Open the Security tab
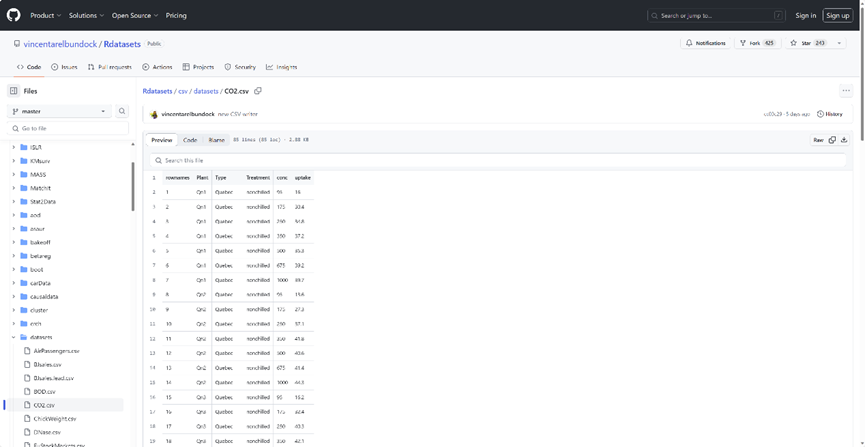The height and width of the screenshot is (447, 865). coord(240,67)
